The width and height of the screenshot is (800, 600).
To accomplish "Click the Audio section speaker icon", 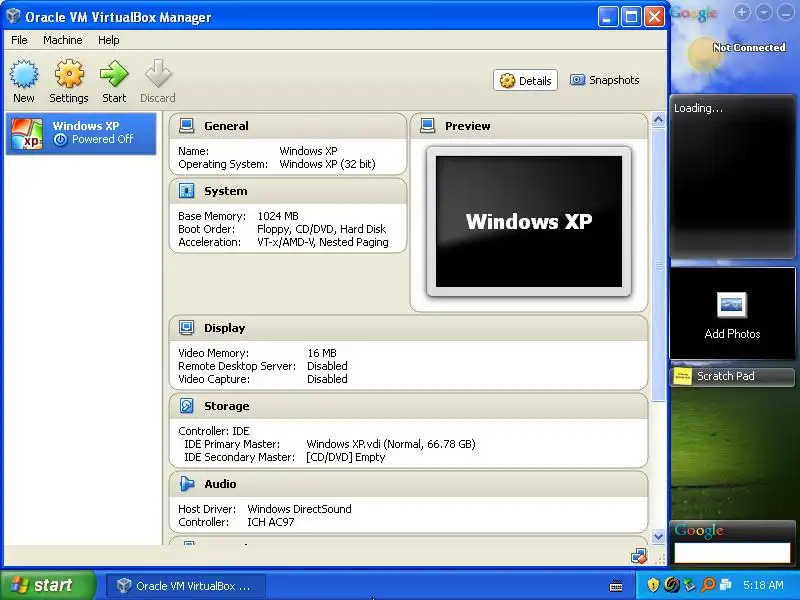I will point(187,484).
